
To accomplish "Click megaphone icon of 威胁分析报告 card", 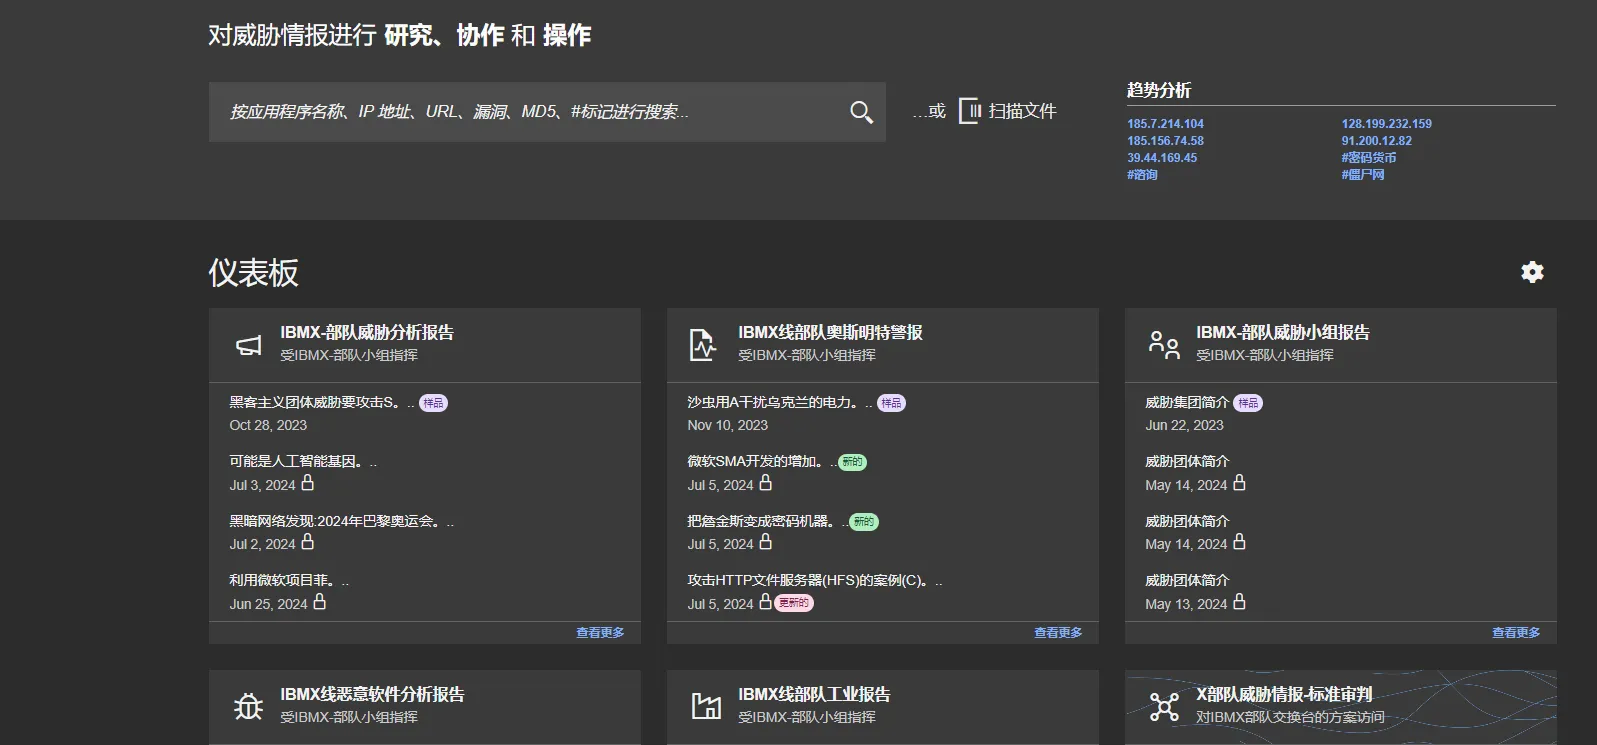I will coord(248,345).
